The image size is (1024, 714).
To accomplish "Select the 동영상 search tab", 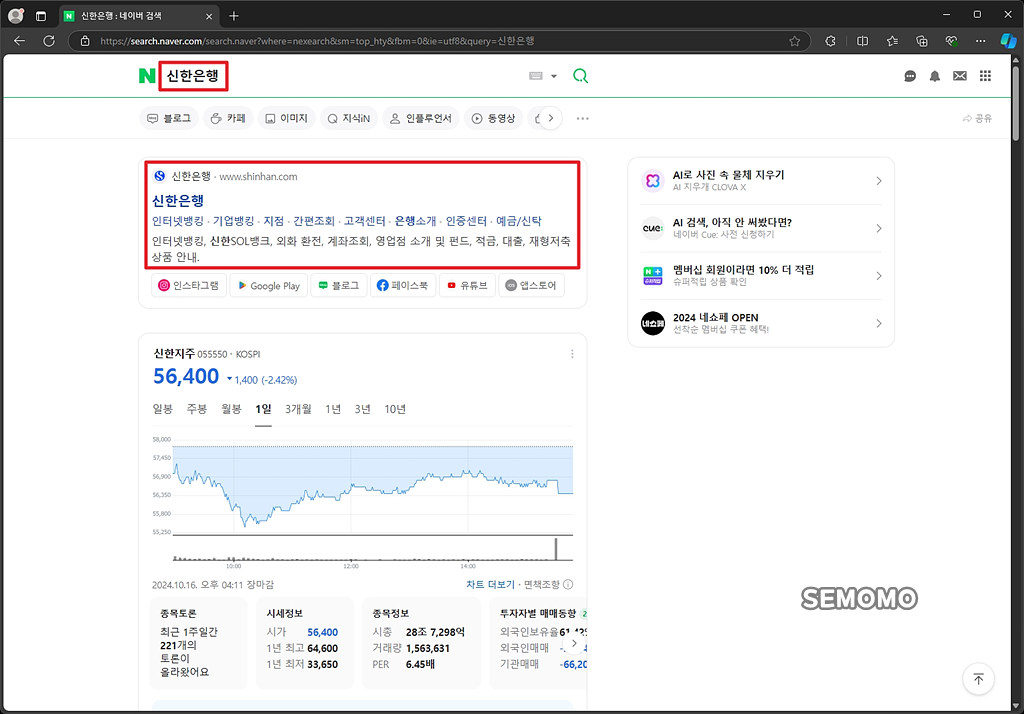I will pos(494,118).
